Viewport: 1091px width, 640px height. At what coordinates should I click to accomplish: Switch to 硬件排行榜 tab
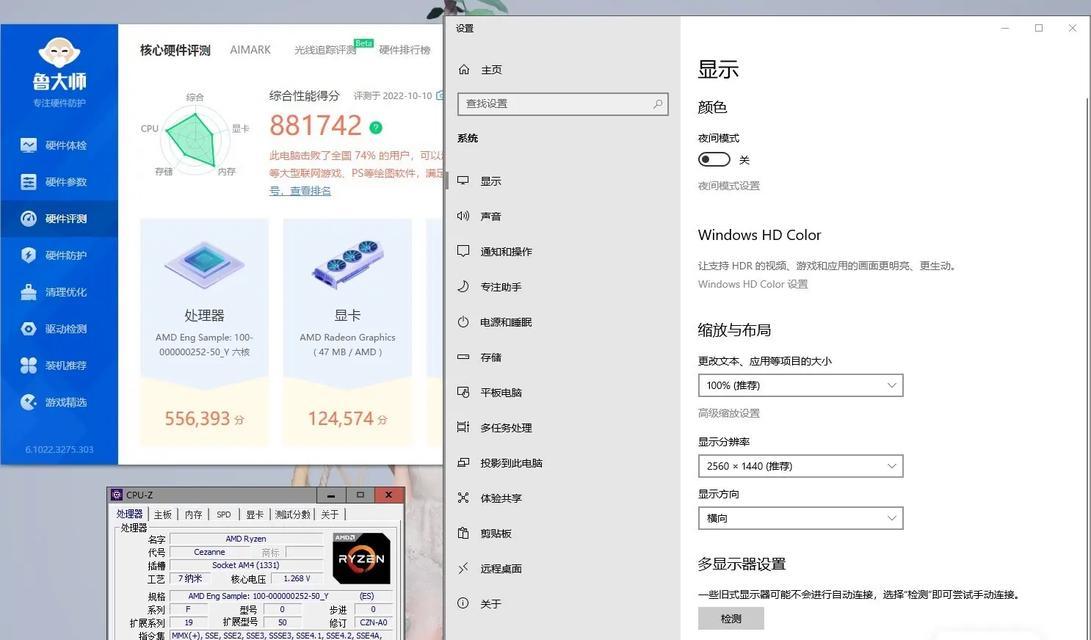click(x=405, y=50)
